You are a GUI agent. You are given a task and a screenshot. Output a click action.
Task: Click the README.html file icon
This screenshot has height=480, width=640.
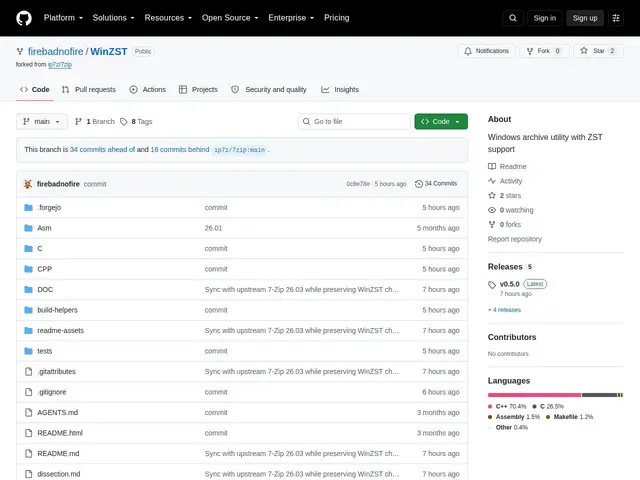coord(28,433)
